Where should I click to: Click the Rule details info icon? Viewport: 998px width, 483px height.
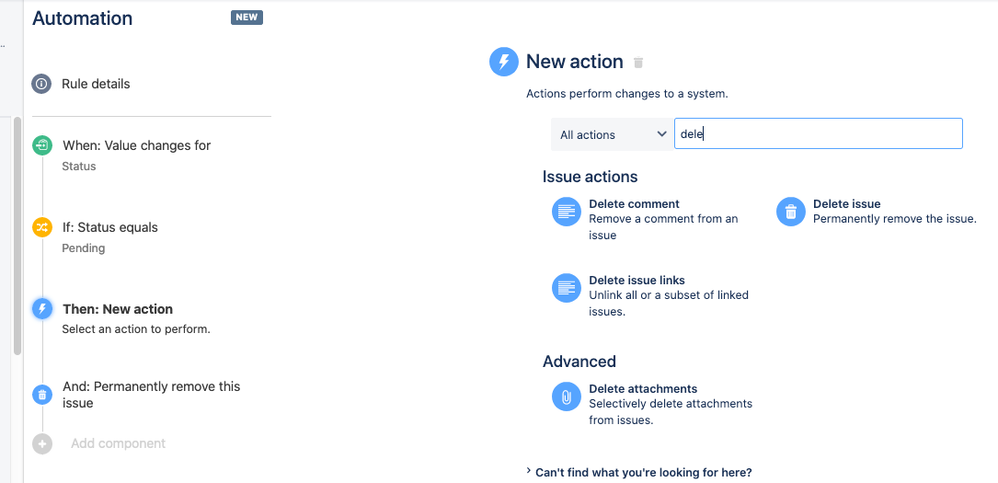tap(41, 83)
